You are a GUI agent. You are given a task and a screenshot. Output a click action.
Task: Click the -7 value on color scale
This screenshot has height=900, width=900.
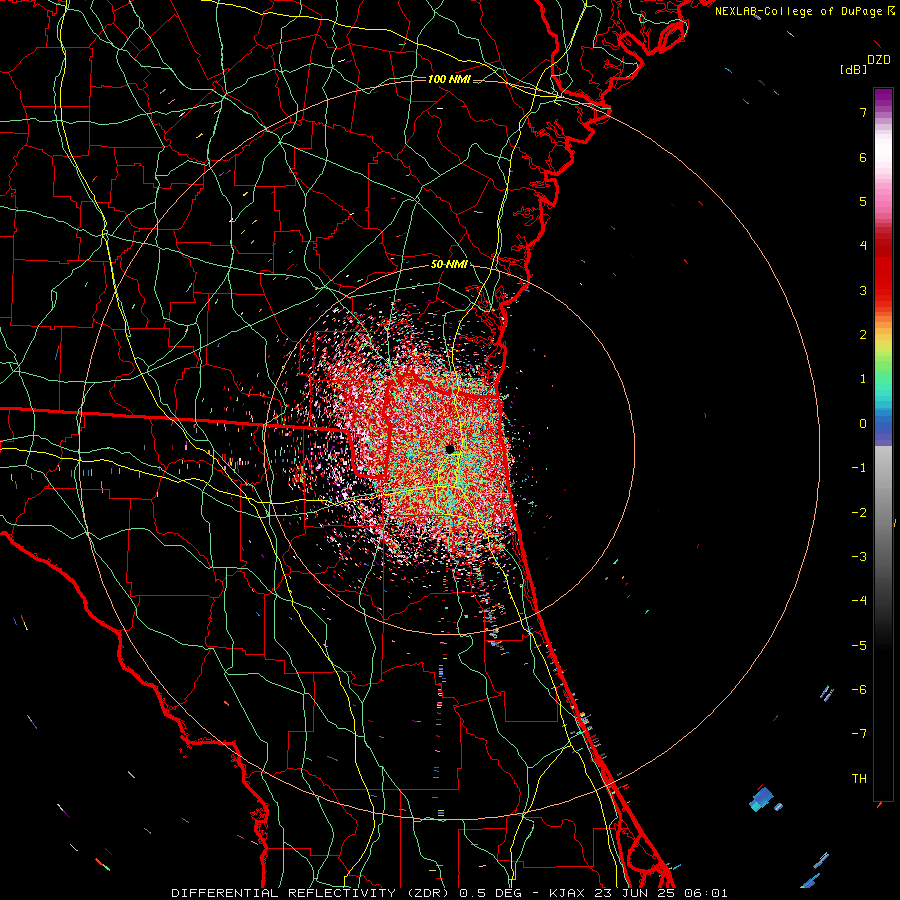click(x=859, y=734)
